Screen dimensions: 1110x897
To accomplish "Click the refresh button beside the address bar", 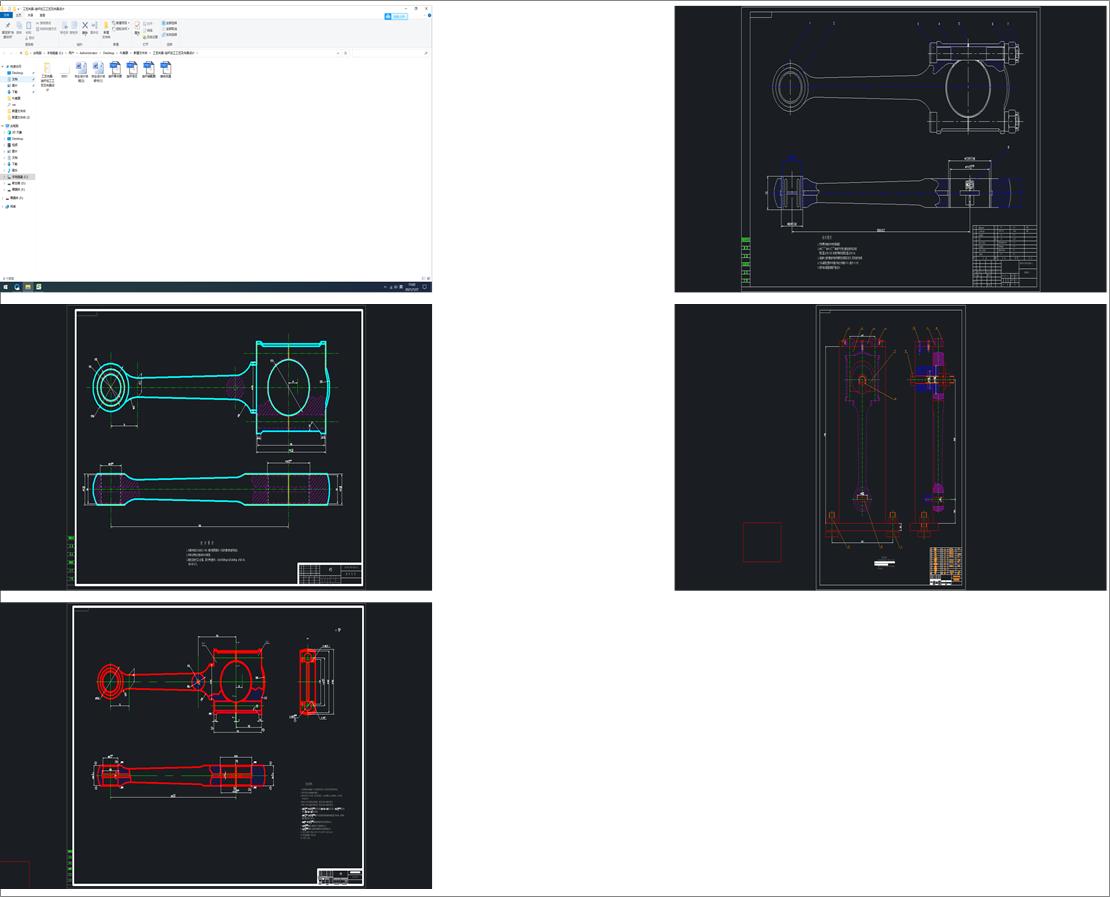I will (345, 53).
